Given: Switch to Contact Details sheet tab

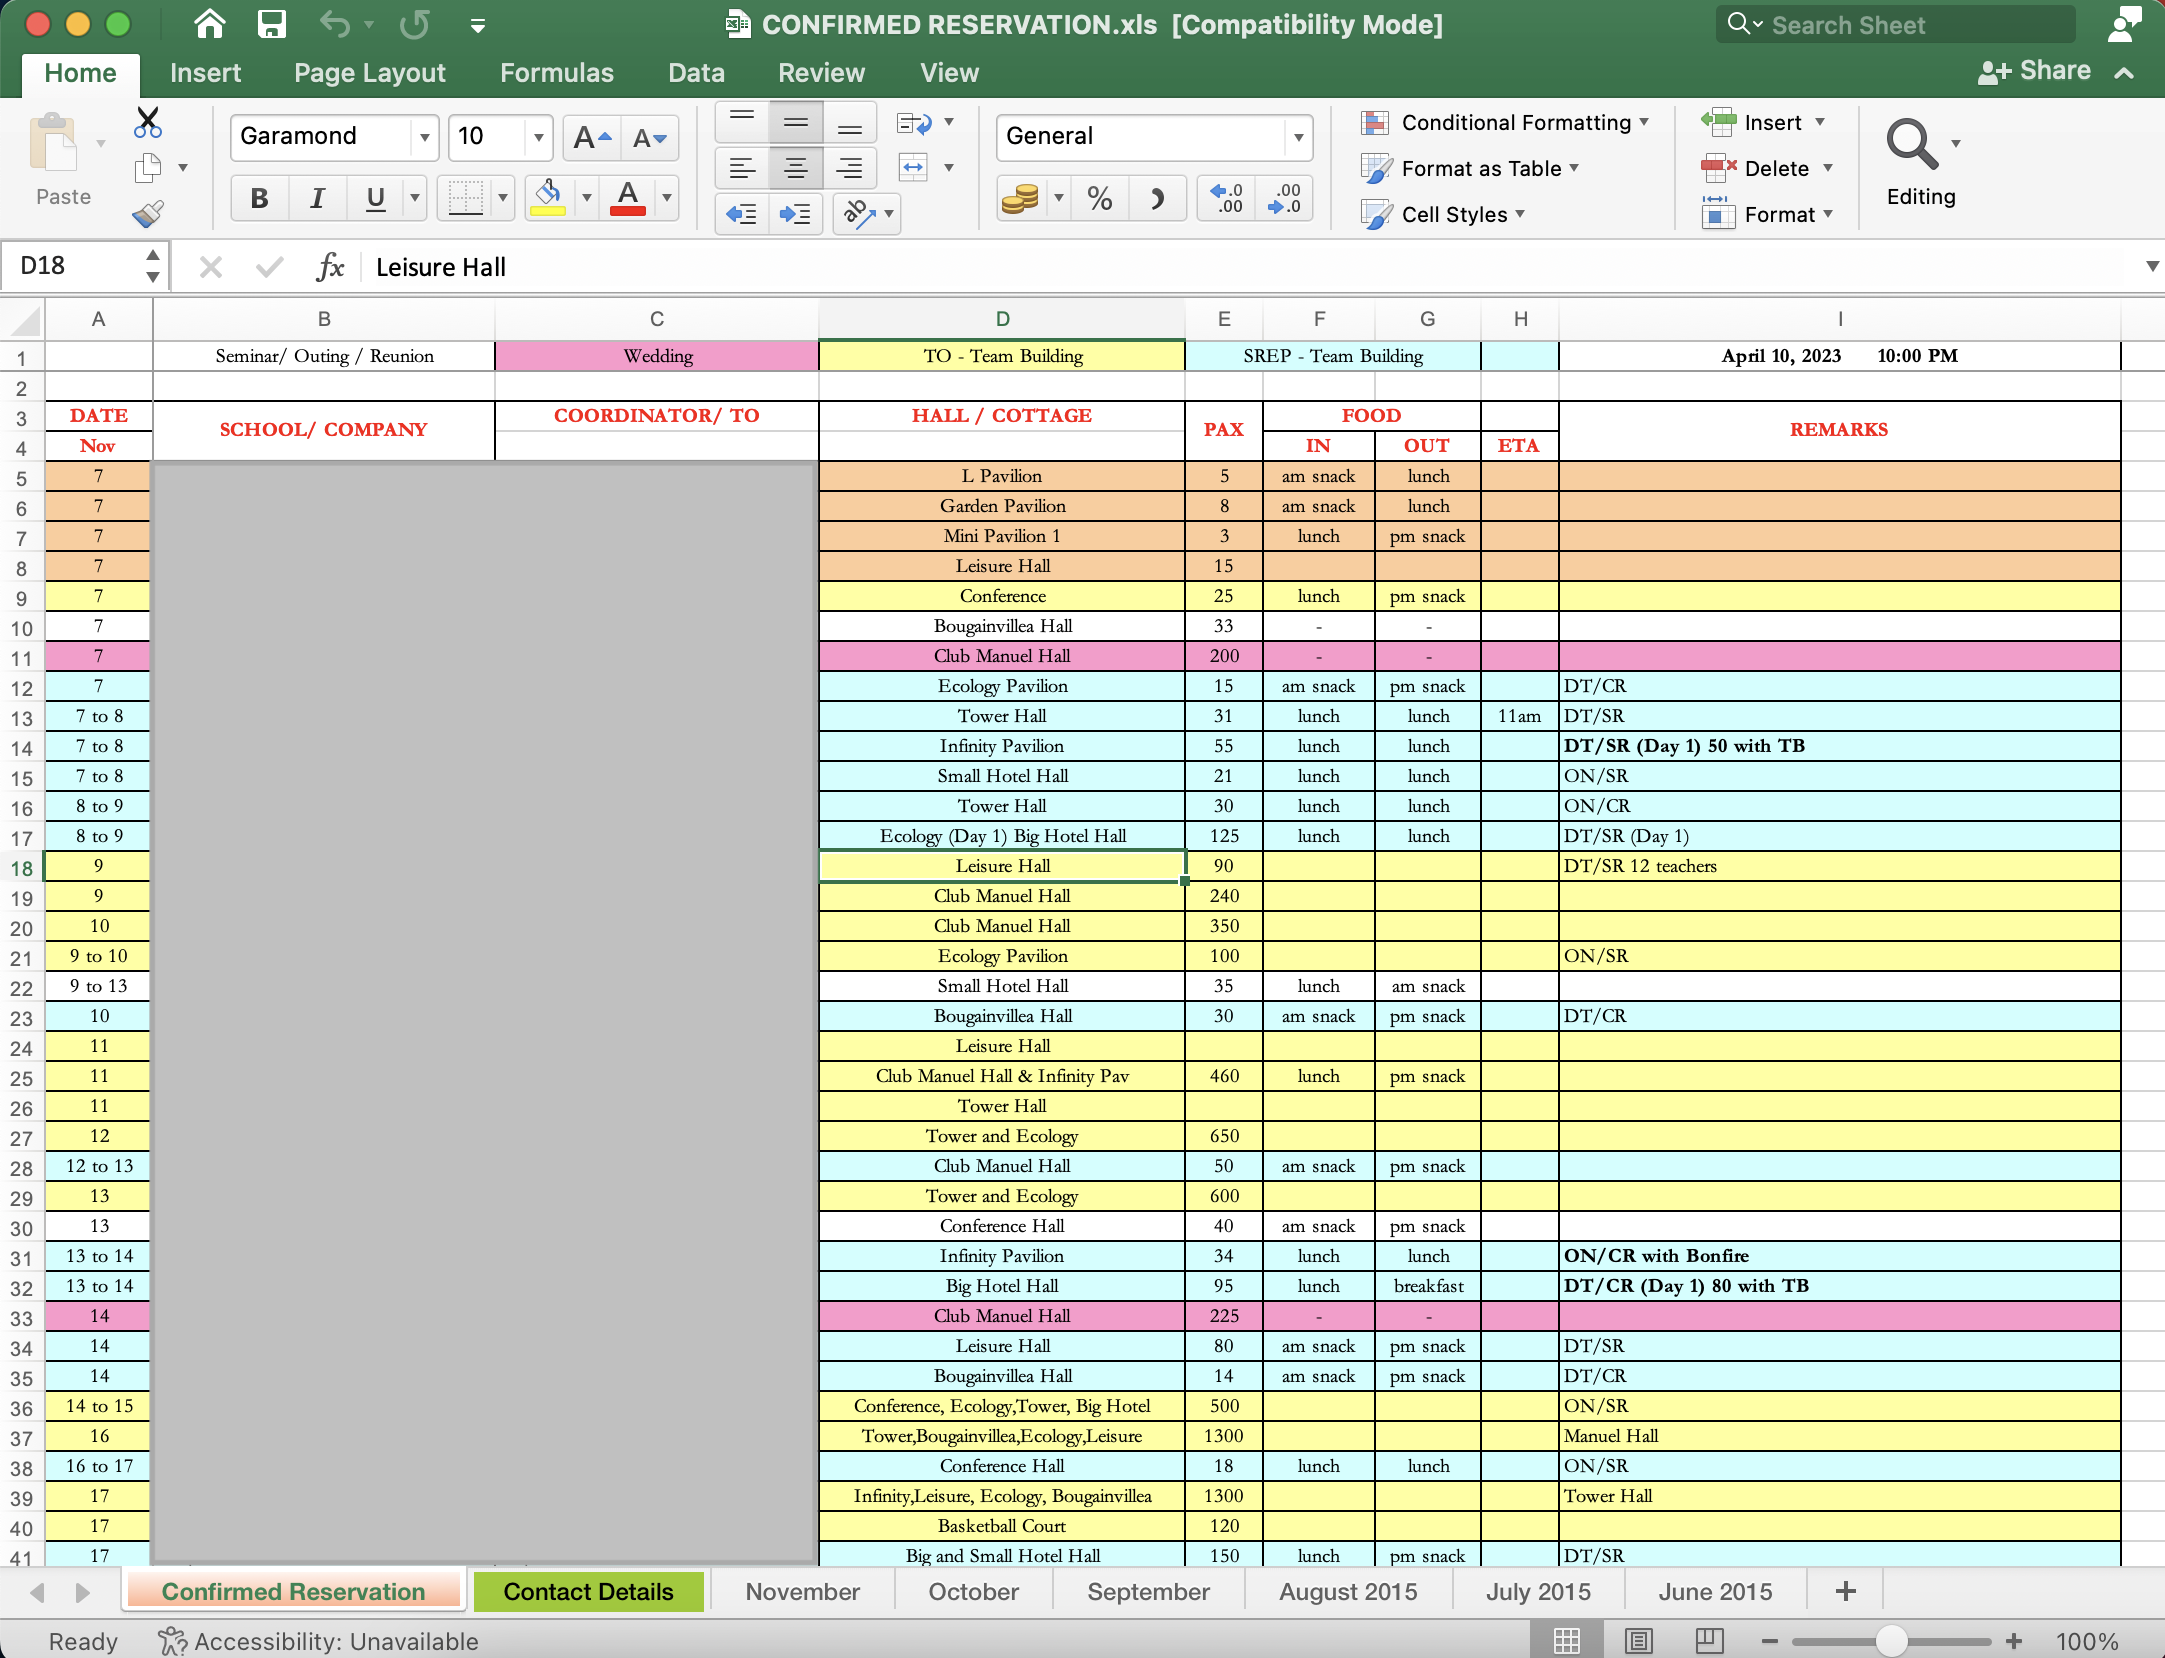Looking at the screenshot, I should click(588, 1591).
